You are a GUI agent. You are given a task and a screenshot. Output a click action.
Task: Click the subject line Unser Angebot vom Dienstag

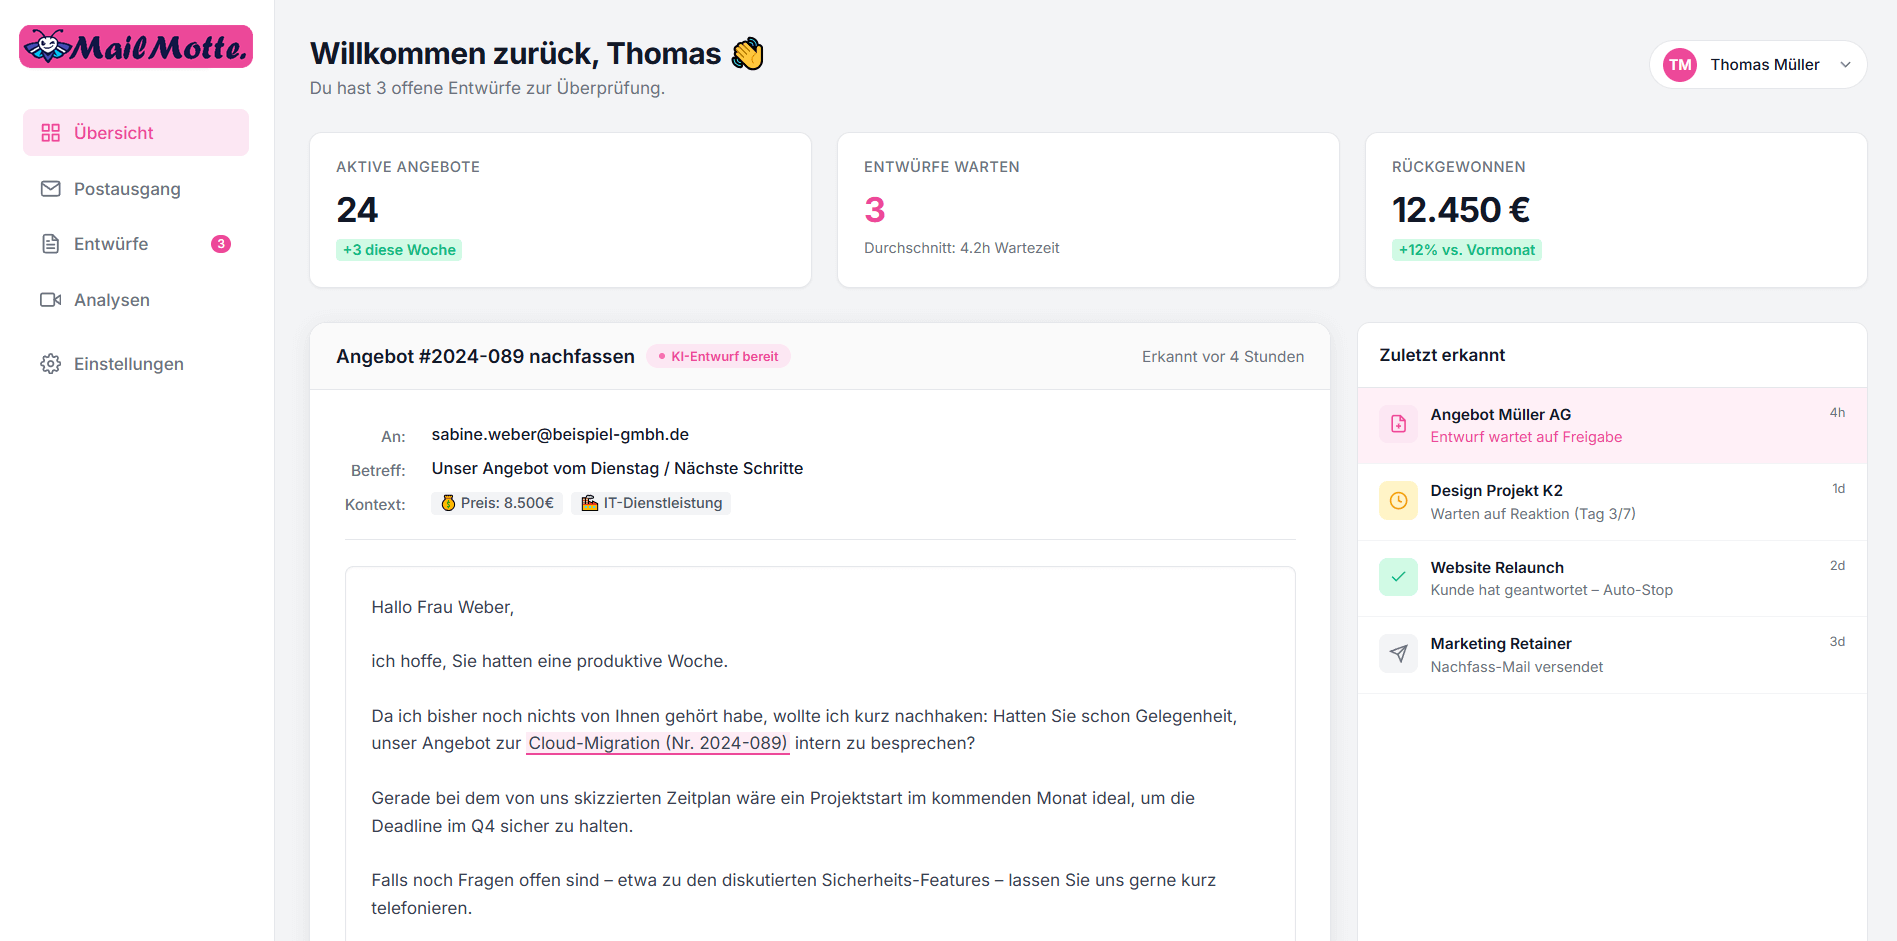click(617, 468)
